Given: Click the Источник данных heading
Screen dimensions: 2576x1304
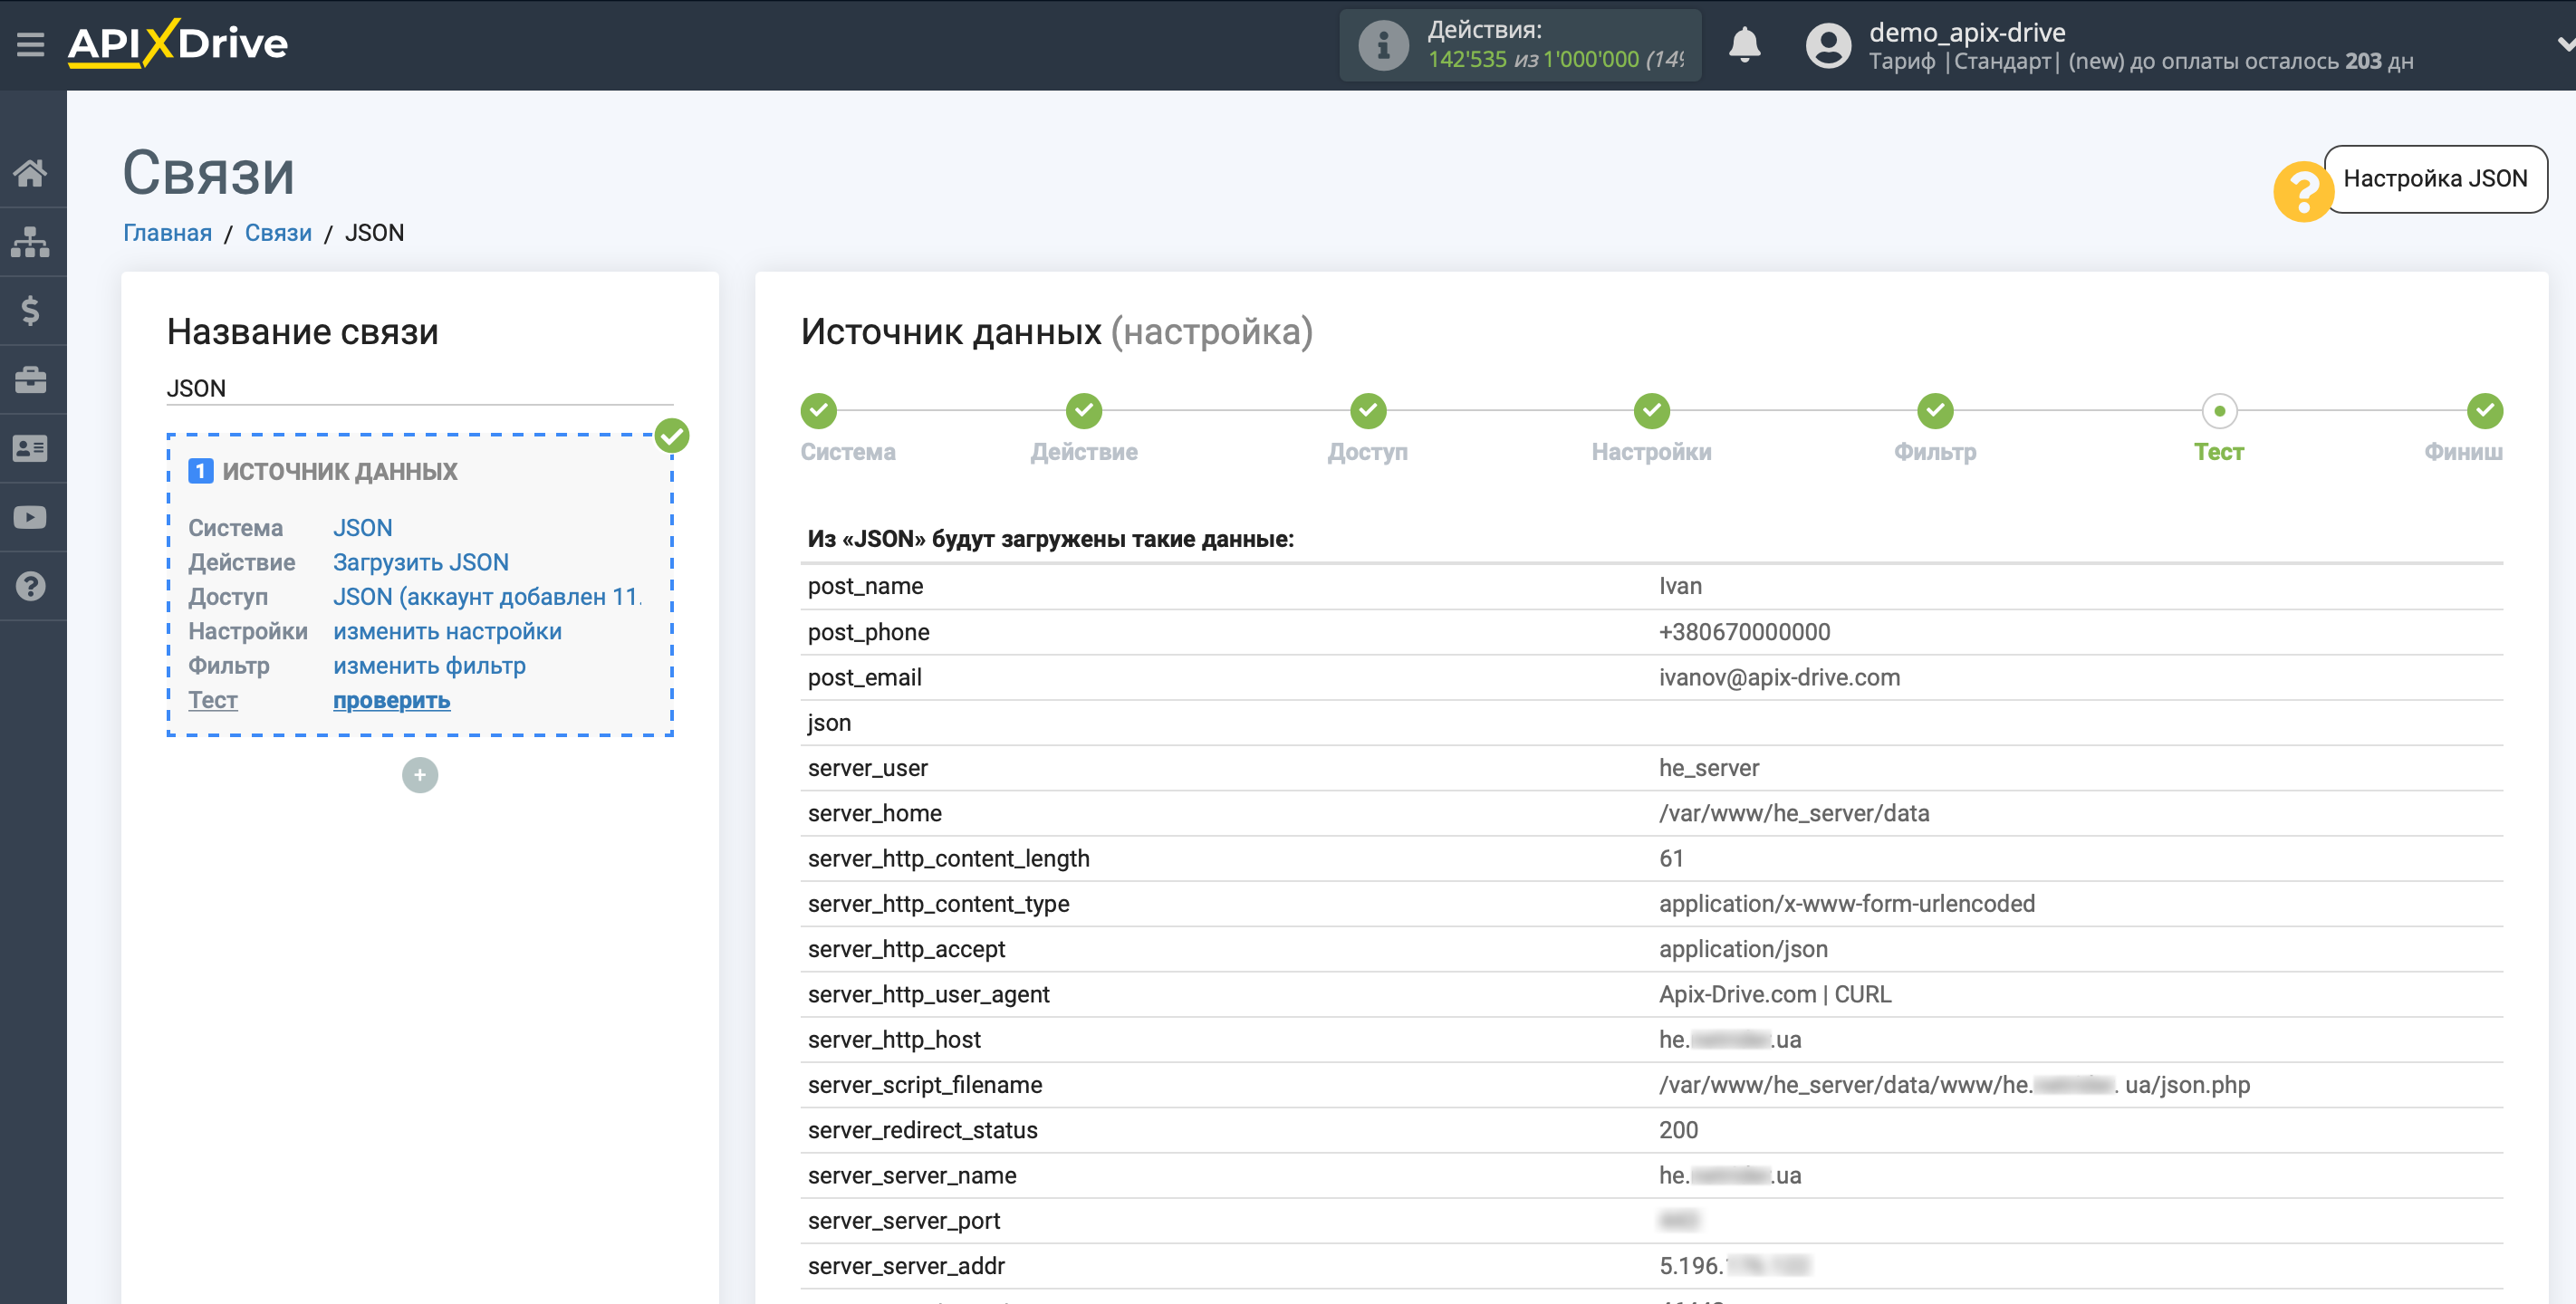Looking at the screenshot, I should coord(1056,331).
